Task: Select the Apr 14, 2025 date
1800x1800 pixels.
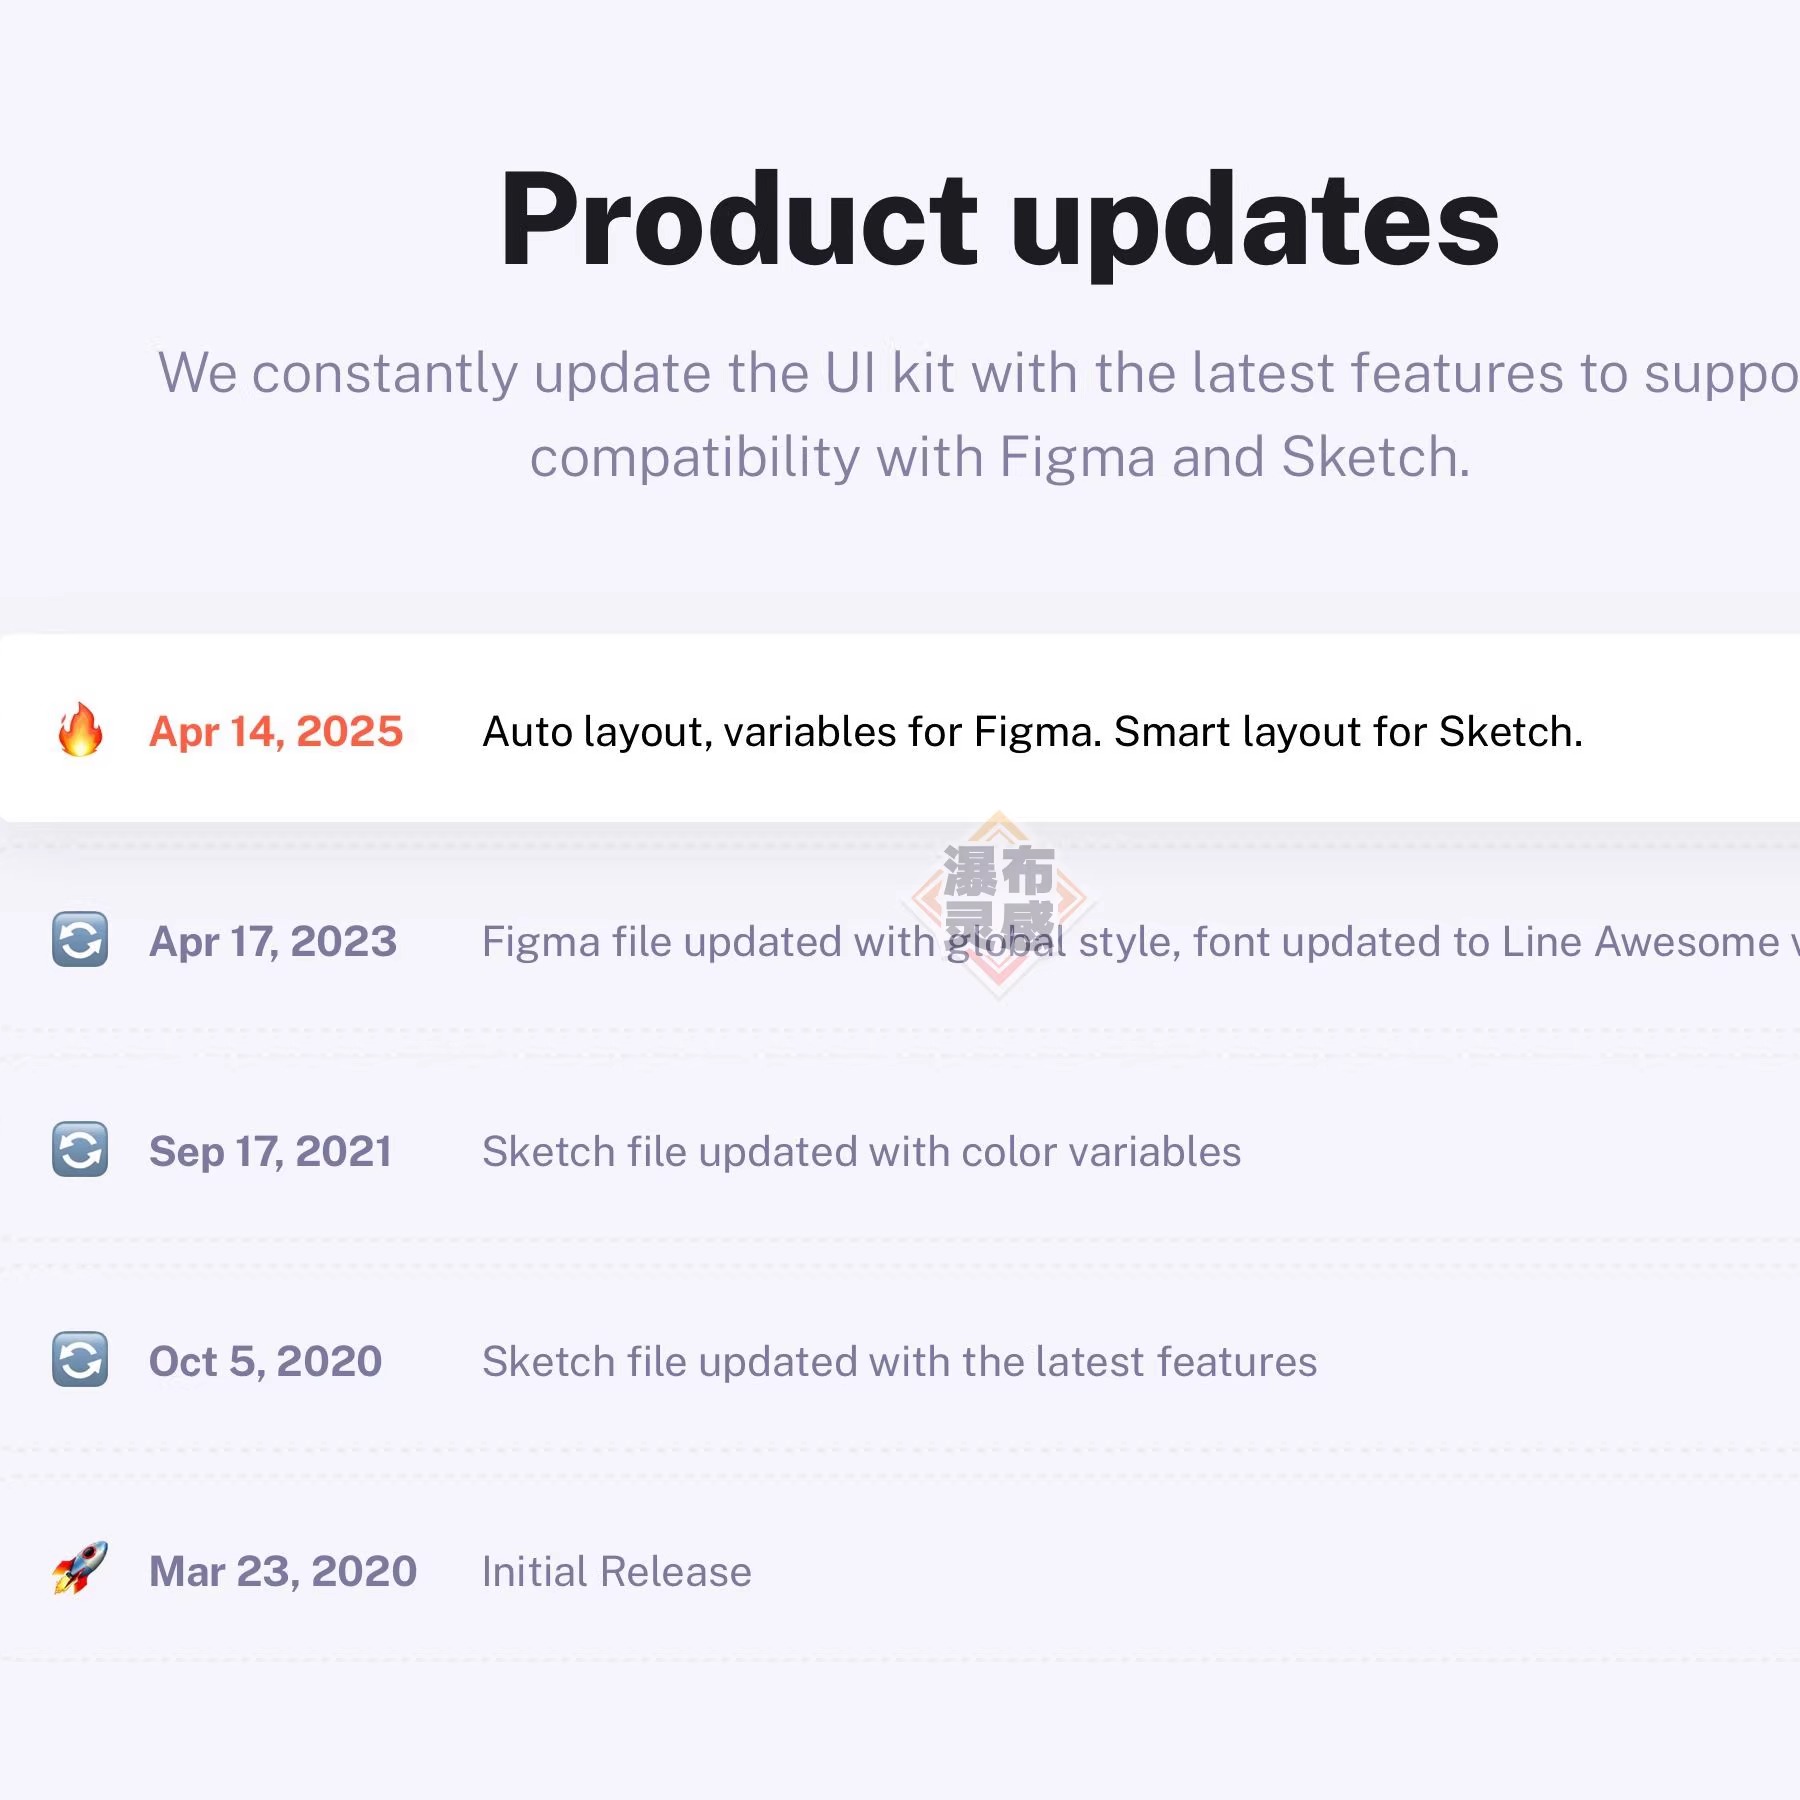Action: pos(276,732)
